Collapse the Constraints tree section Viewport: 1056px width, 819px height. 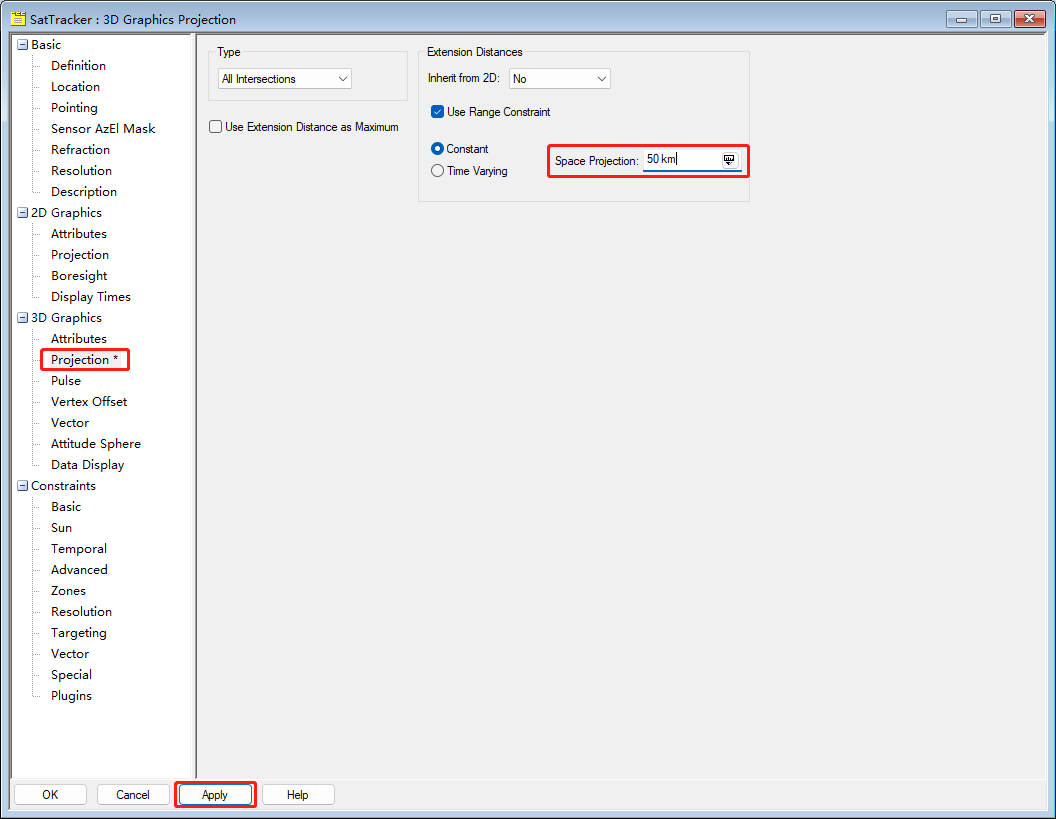(x=22, y=486)
